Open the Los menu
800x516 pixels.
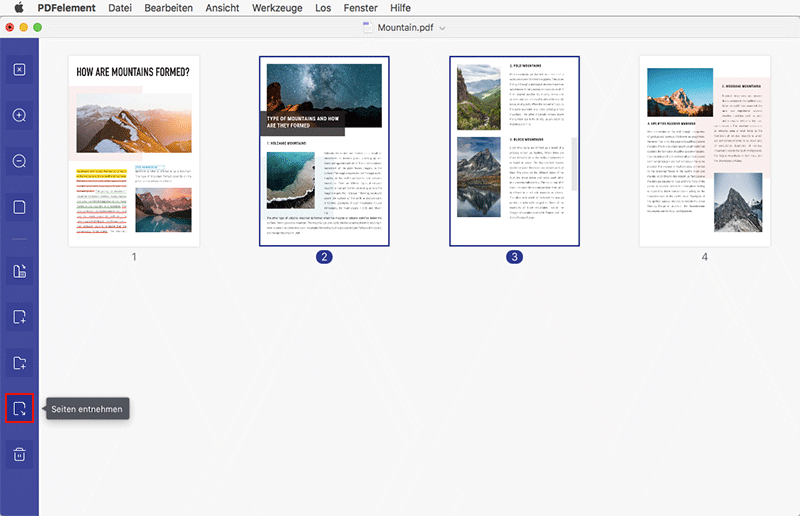[323, 8]
